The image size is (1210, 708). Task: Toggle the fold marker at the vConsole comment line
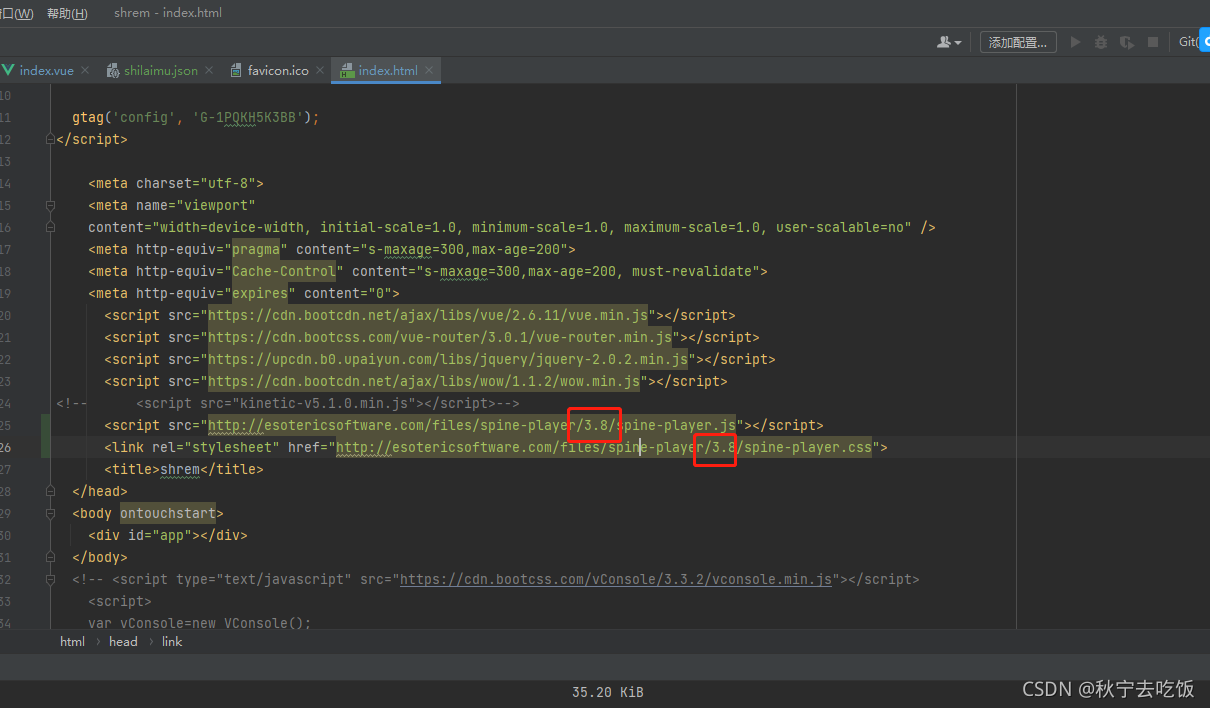pyautogui.click(x=51, y=579)
